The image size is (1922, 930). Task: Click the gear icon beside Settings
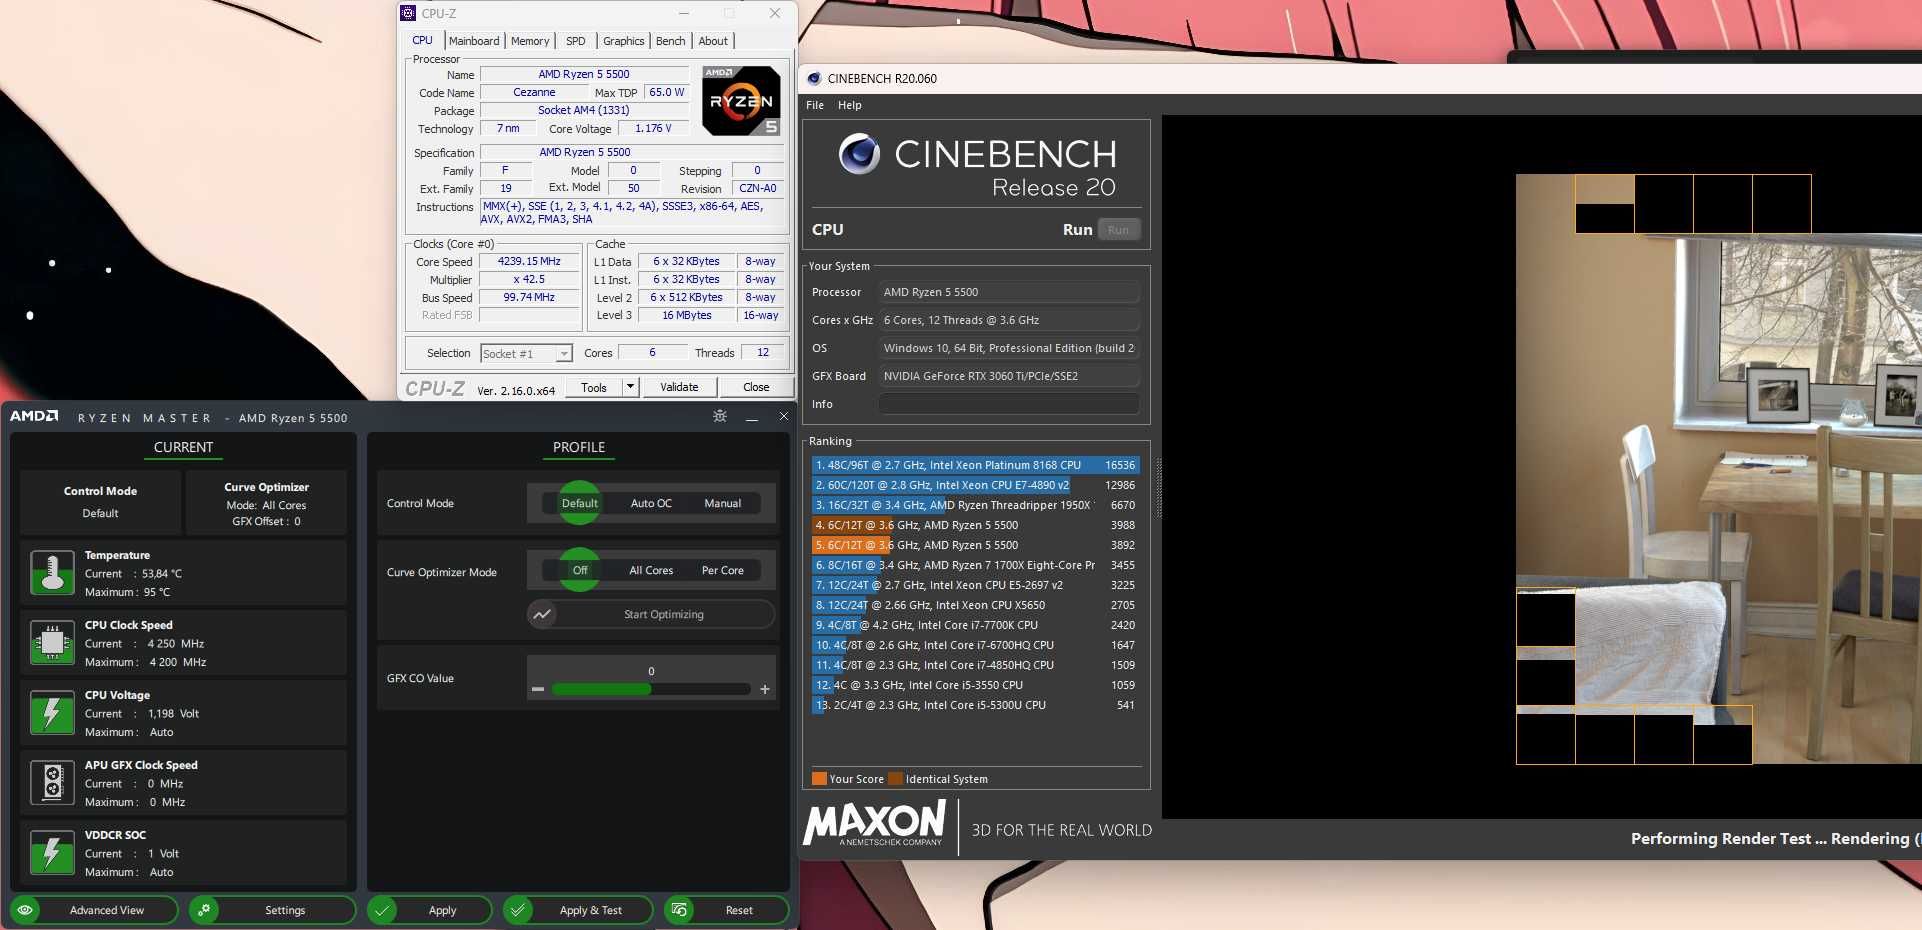point(204,910)
